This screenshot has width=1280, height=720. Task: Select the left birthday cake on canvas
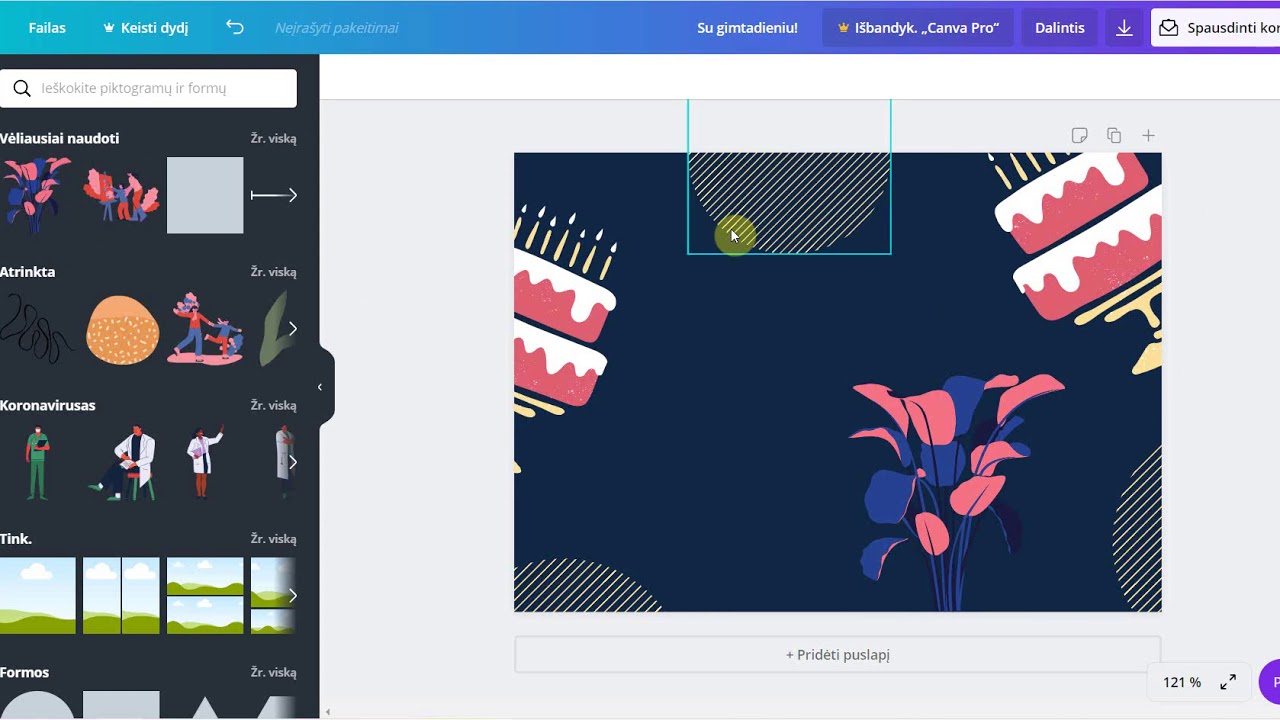click(x=565, y=312)
